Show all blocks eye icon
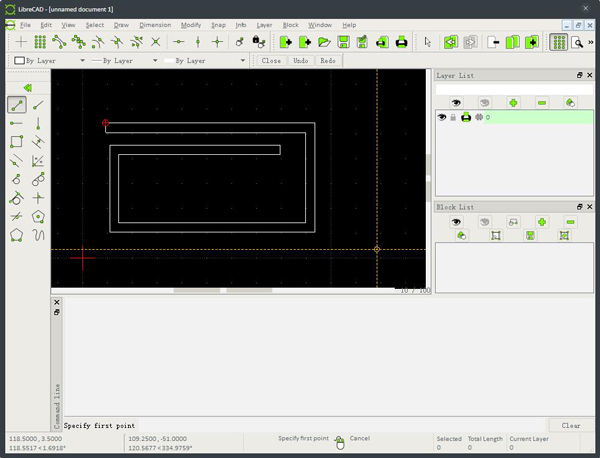This screenshot has height=458, width=600. coord(456,222)
